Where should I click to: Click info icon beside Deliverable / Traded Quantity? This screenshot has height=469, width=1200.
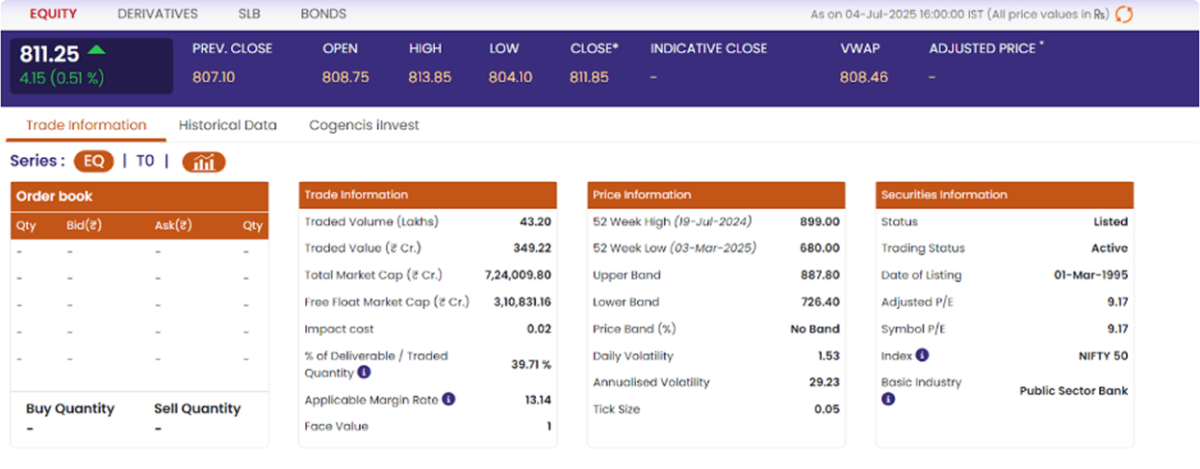364,373
